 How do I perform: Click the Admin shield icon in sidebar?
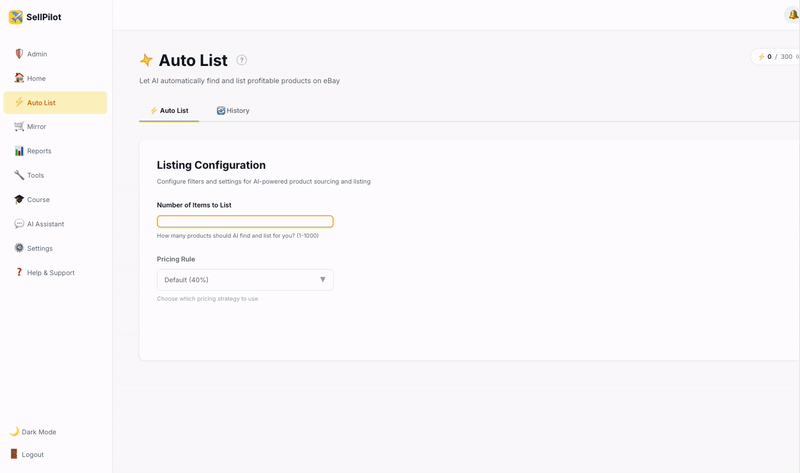[x=19, y=54]
